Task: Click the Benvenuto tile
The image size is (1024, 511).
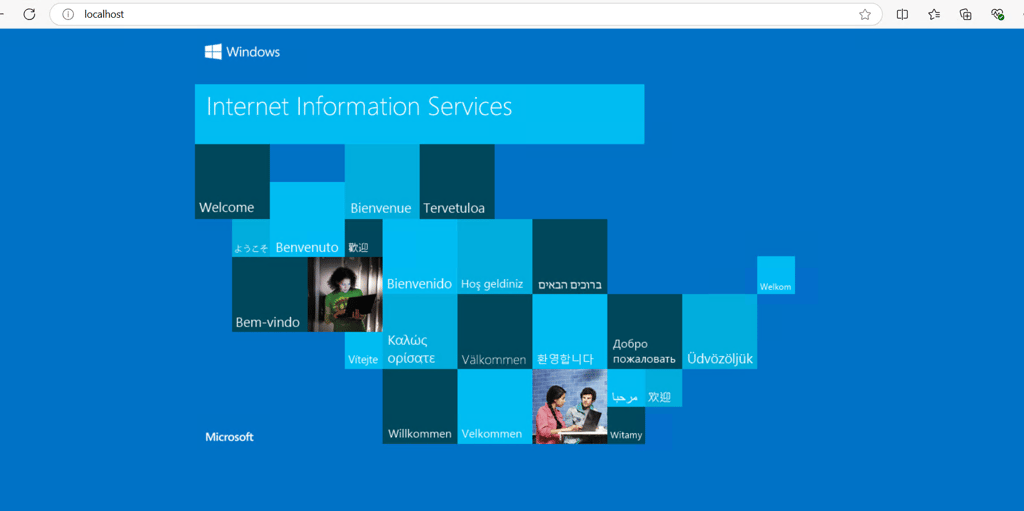Action: (307, 220)
